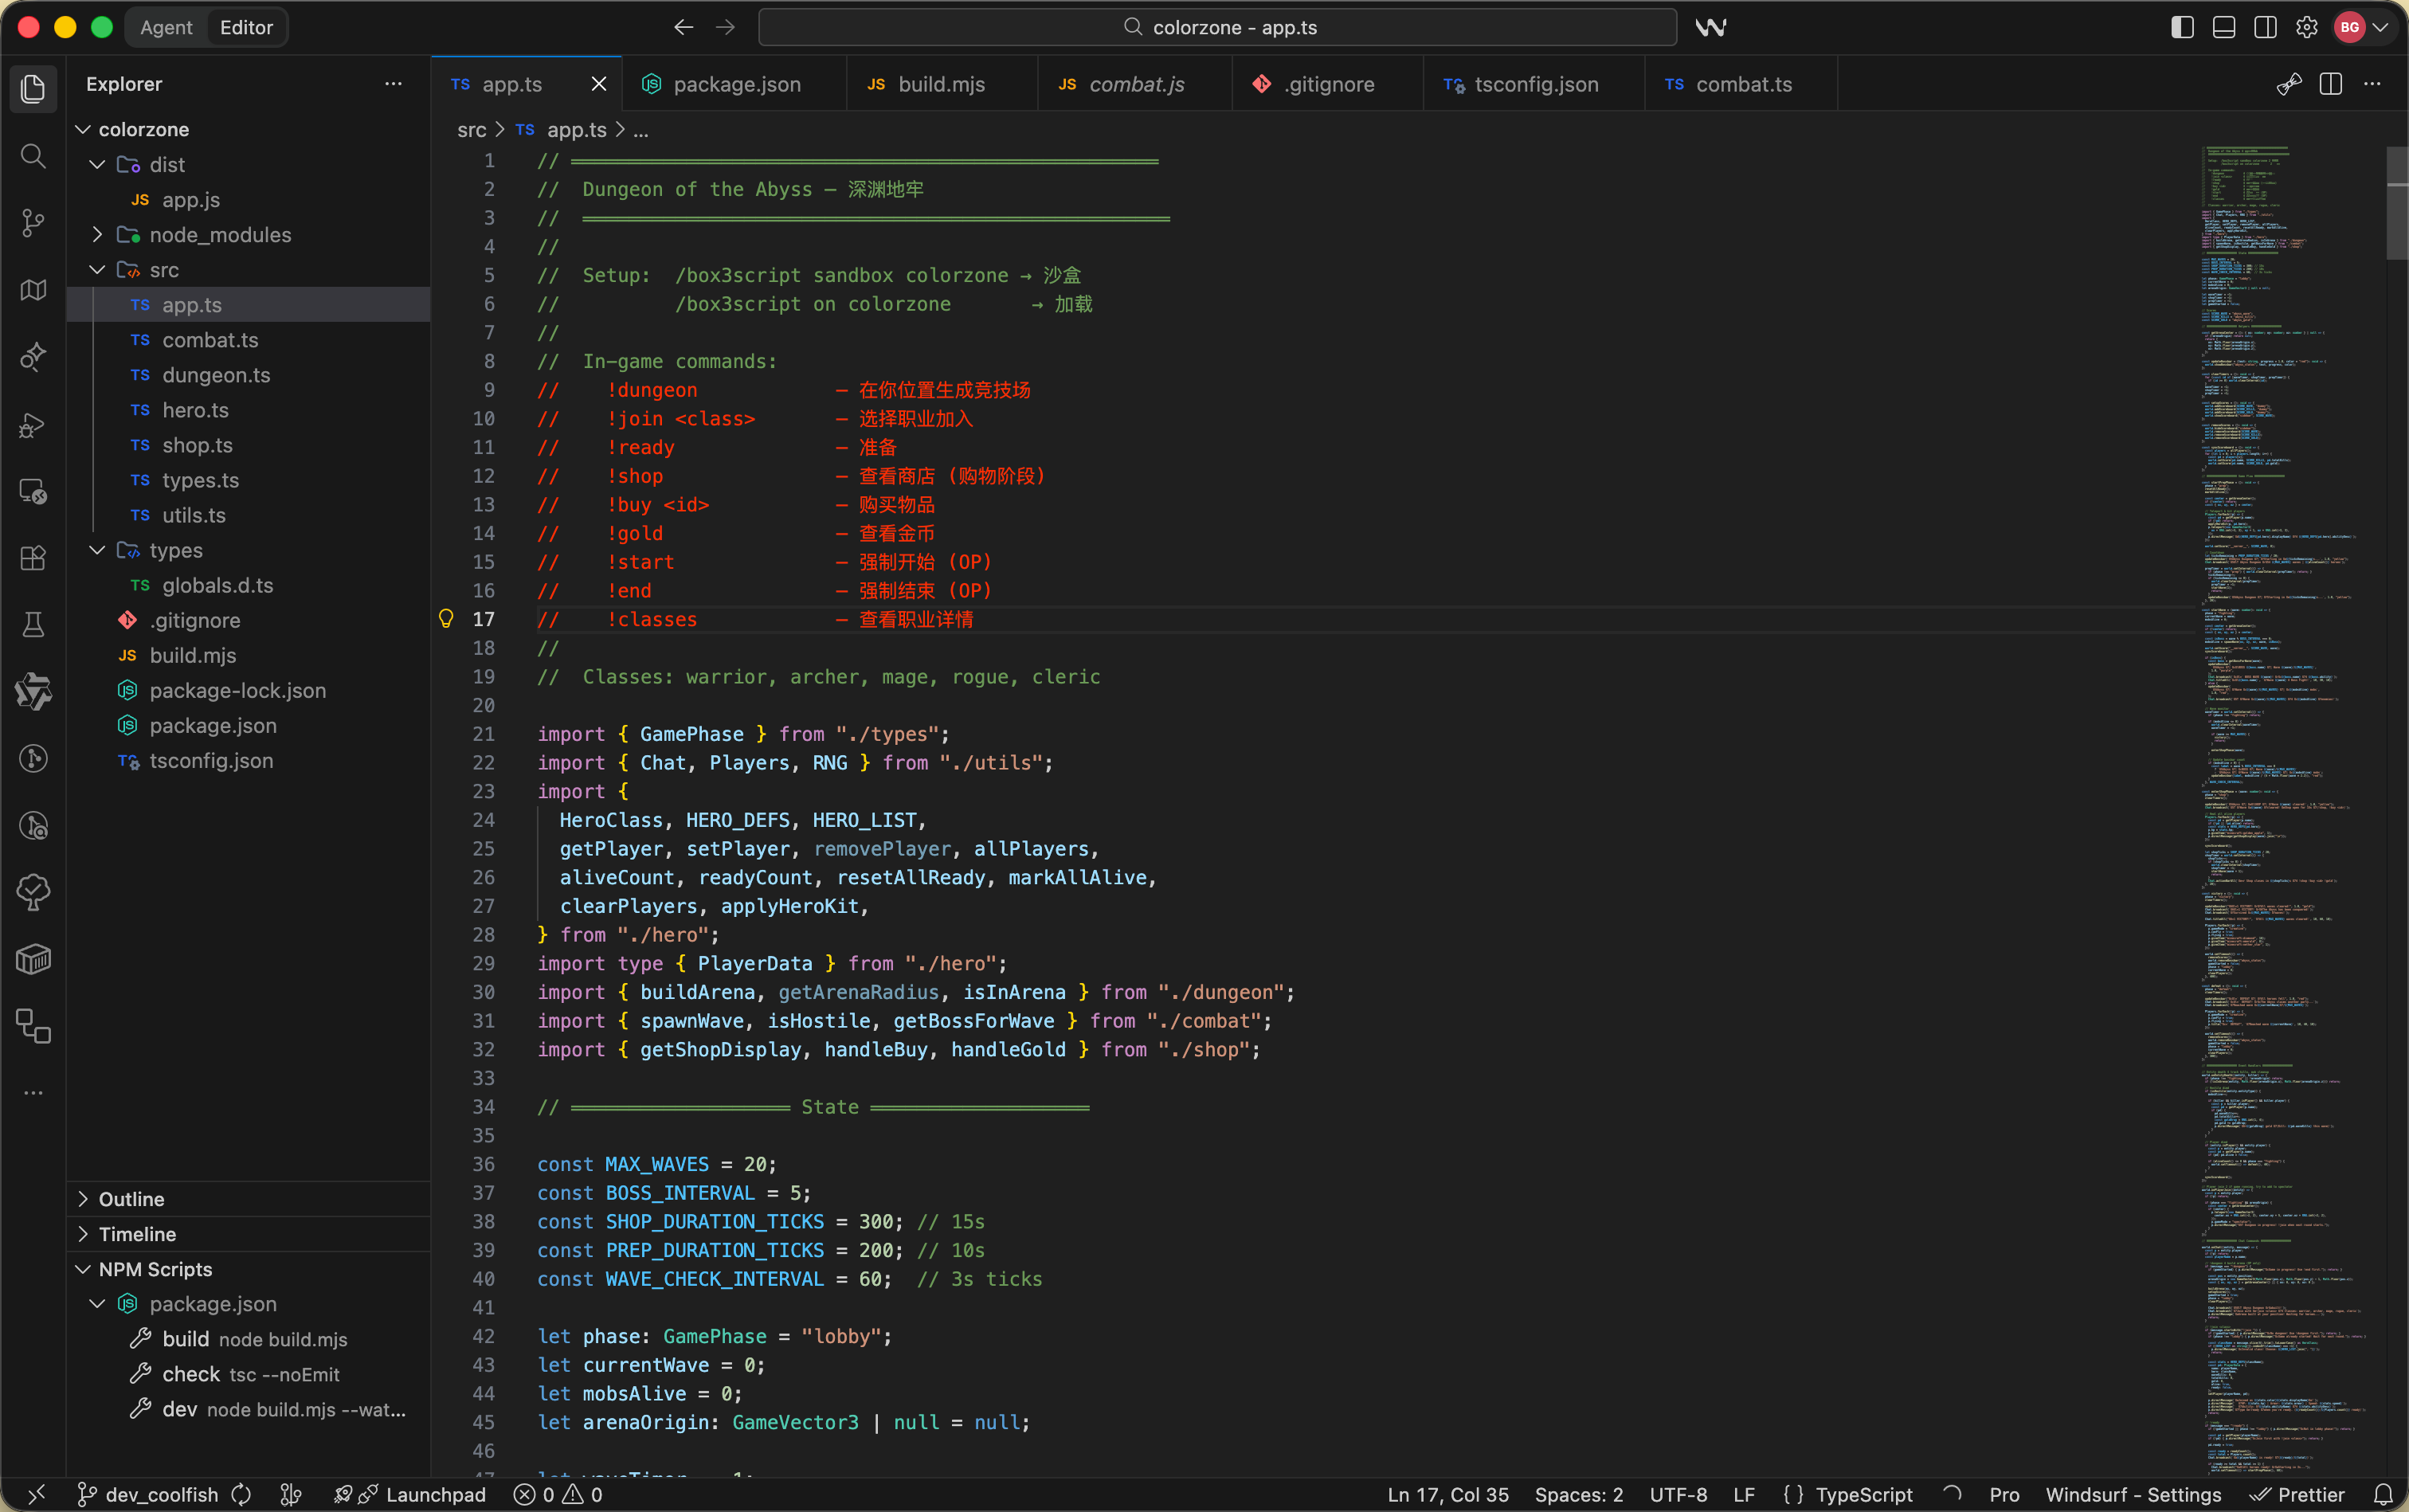Go back with the left arrow
Image resolution: width=2409 pixels, height=1512 pixels.
684,27
